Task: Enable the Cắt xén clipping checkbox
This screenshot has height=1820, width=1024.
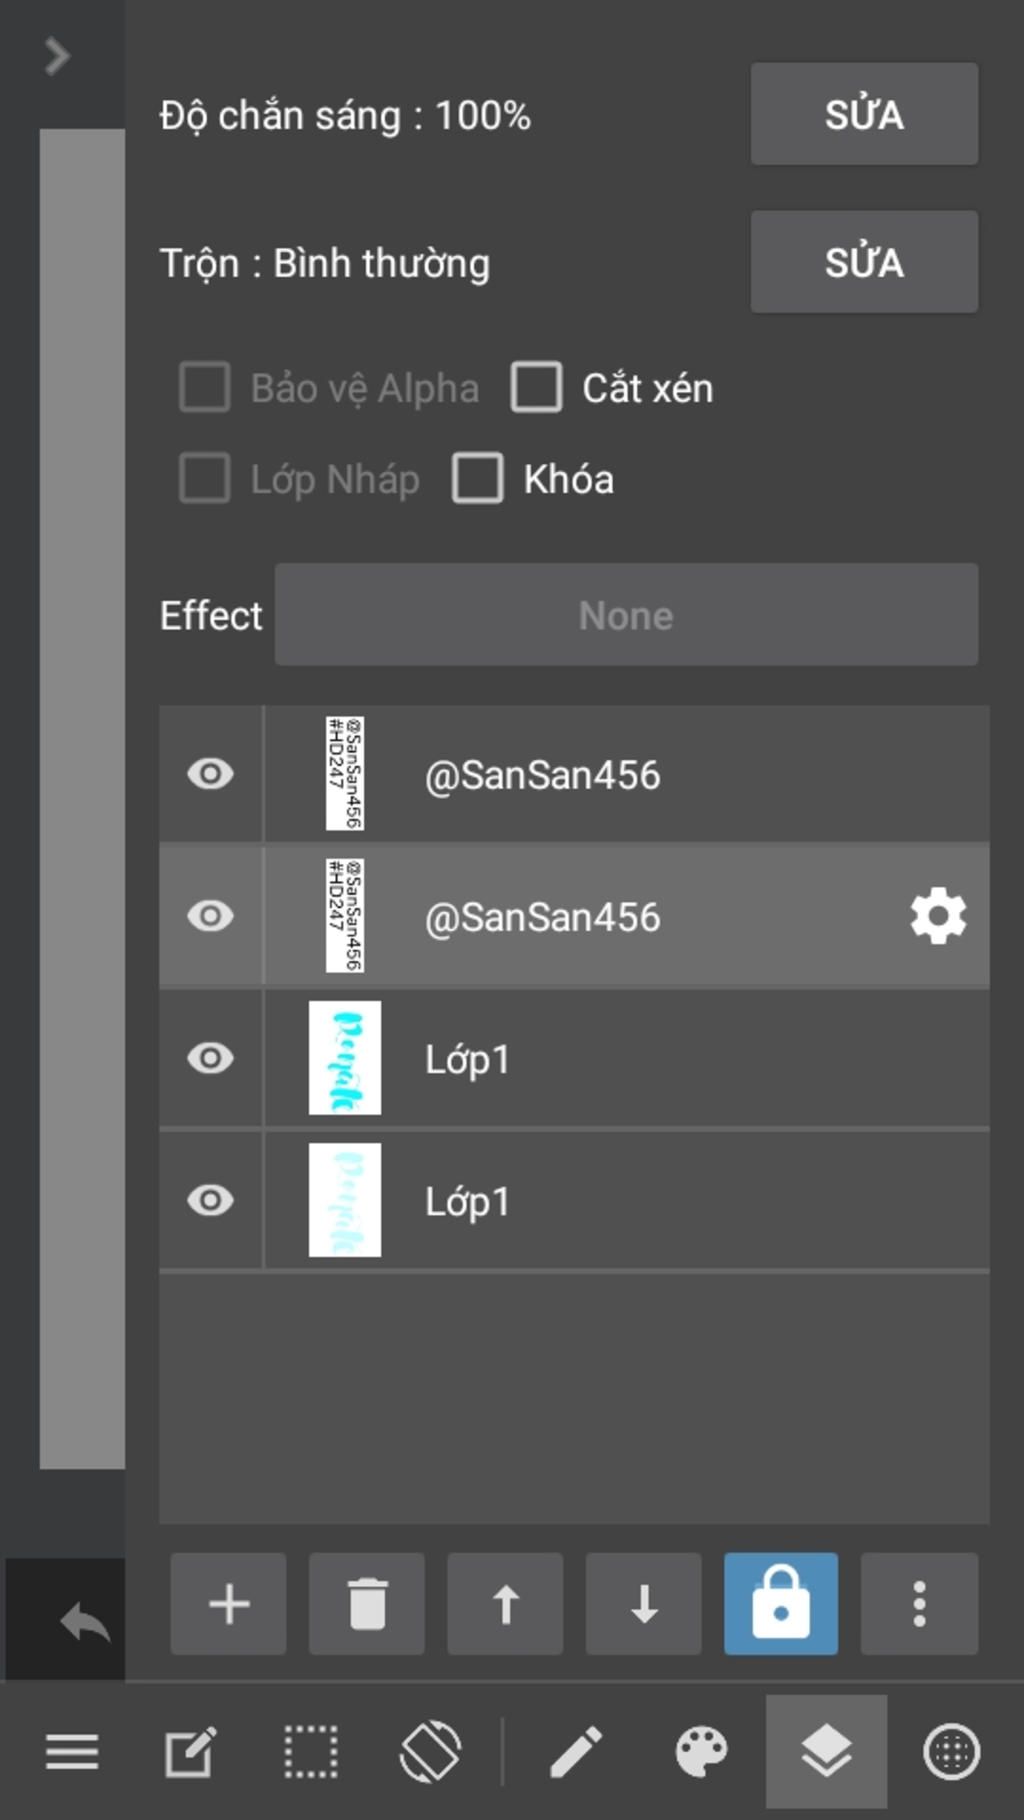Action: (x=537, y=388)
